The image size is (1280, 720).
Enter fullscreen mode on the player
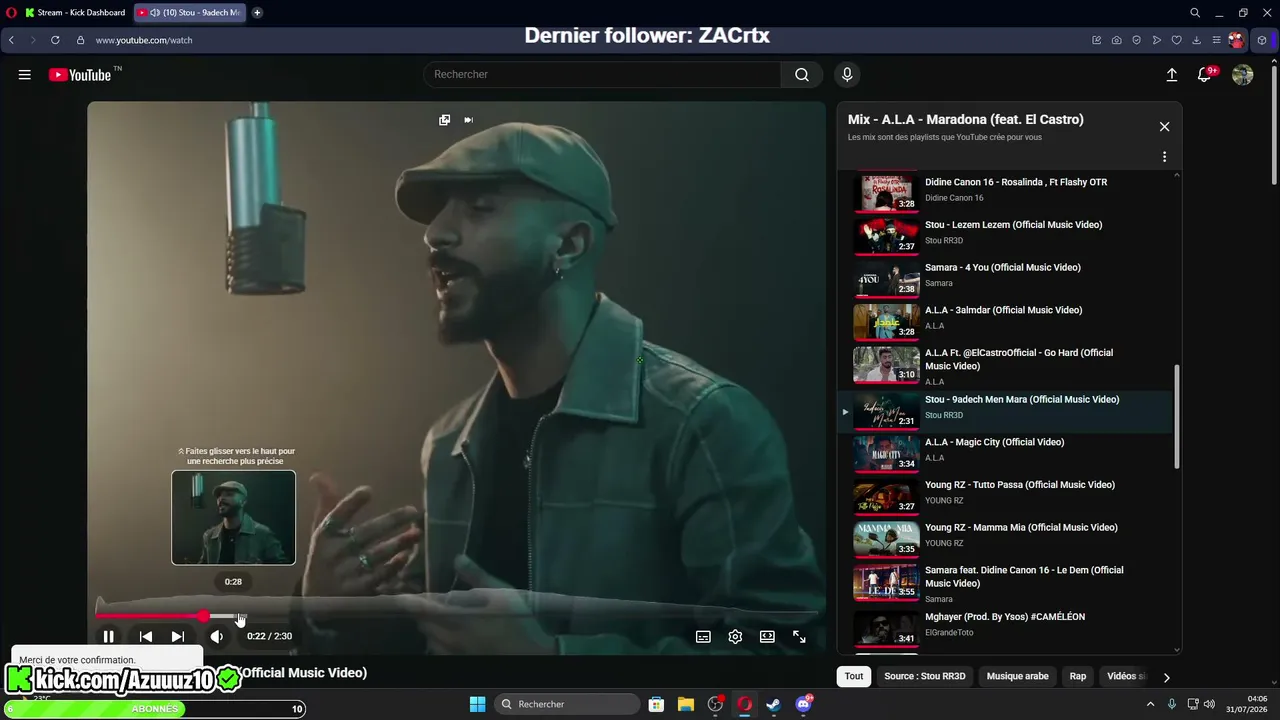tap(799, 636)
